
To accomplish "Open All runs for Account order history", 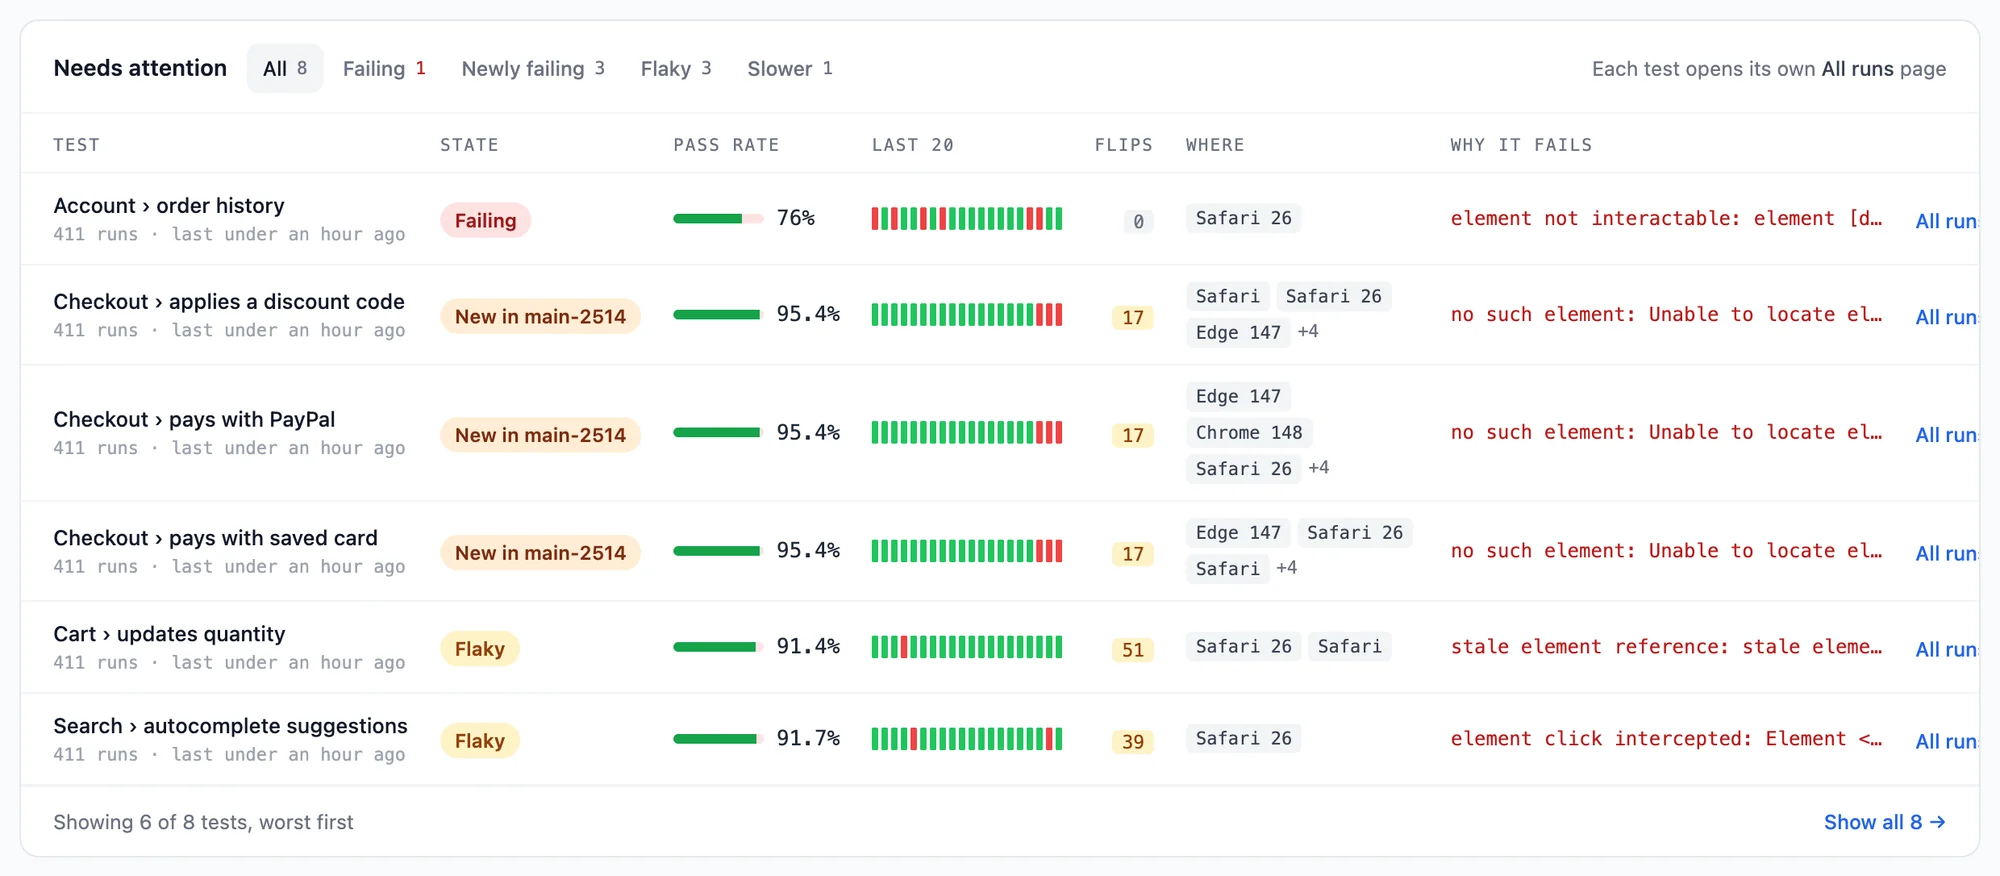I will pyautogui.click(x=1946, y=221).
